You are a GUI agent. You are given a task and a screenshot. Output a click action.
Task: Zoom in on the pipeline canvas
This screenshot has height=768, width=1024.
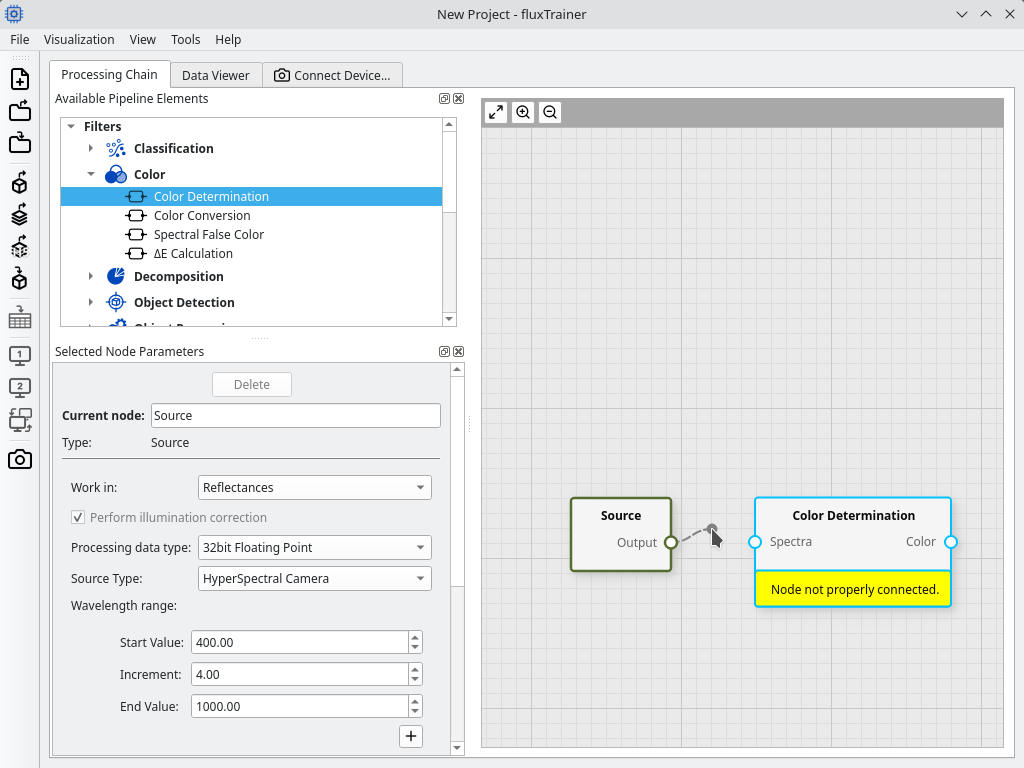coord(523,112)
